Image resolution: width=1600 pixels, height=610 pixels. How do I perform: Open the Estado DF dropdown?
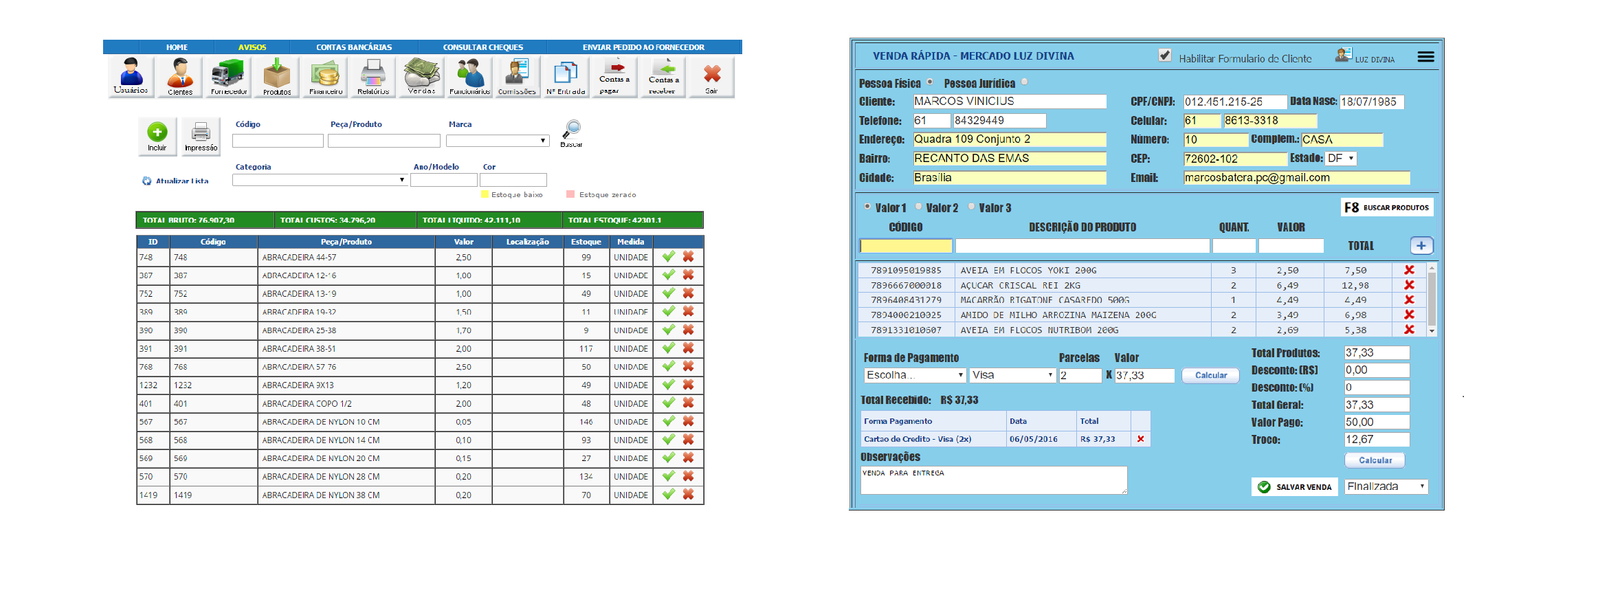(1341, 158)
